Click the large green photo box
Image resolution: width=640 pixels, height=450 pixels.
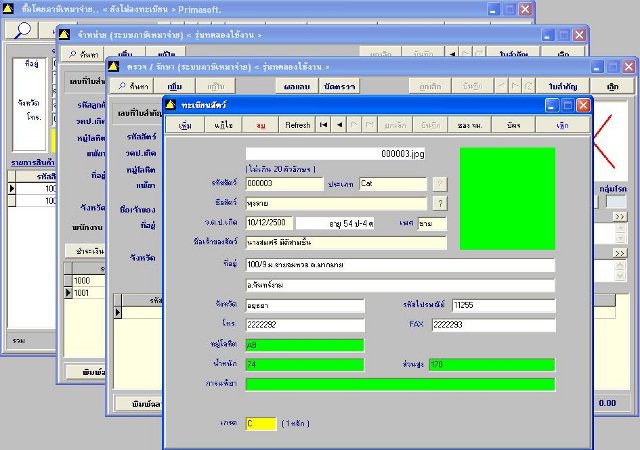tap(505, 198)
